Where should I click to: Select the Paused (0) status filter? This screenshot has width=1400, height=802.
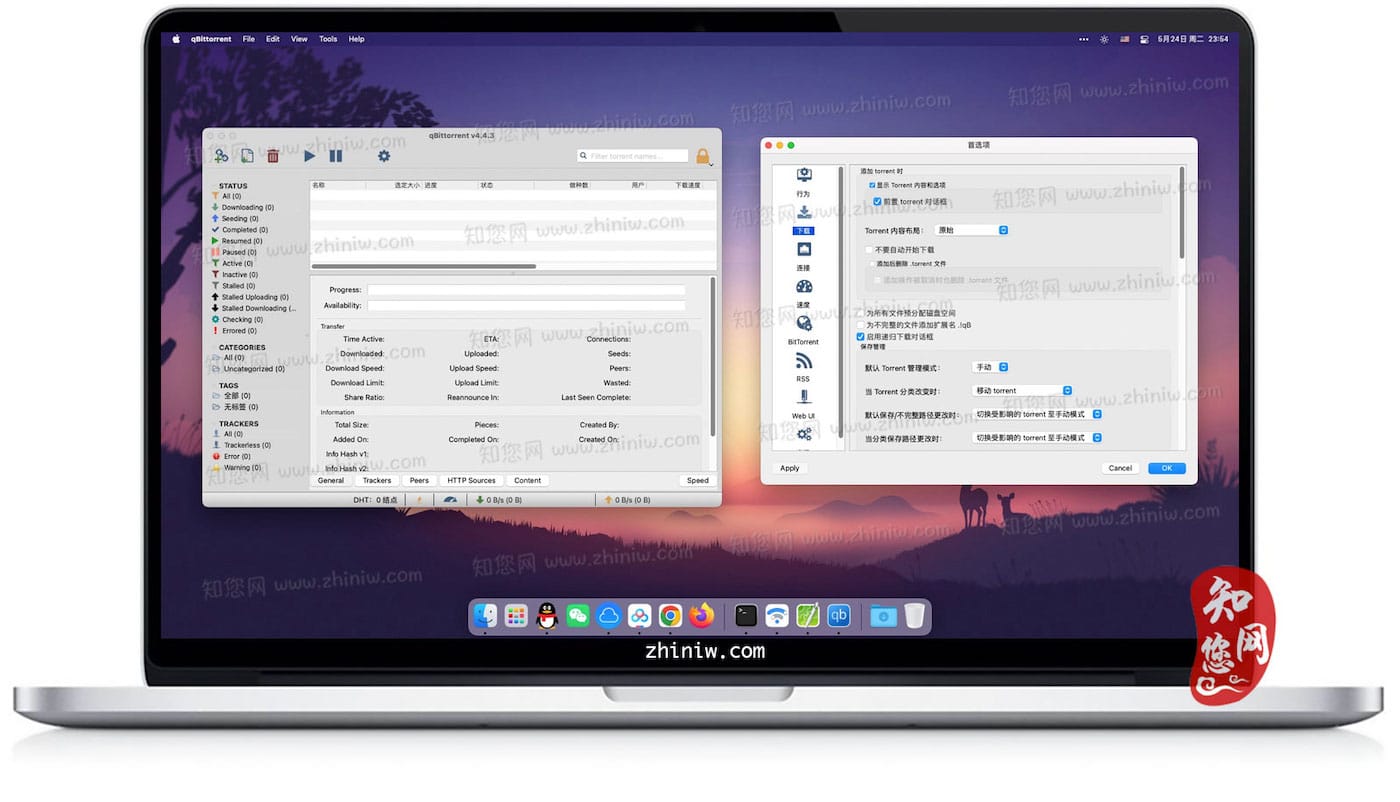[x=235, y=252]
